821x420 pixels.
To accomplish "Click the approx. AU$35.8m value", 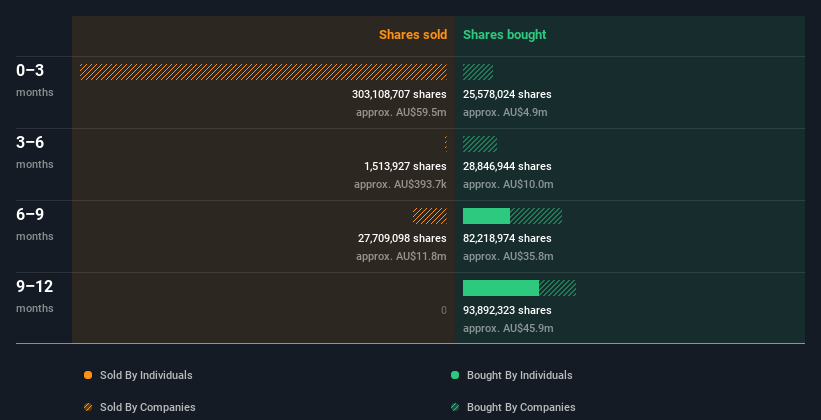I will (x=508, y=256).
